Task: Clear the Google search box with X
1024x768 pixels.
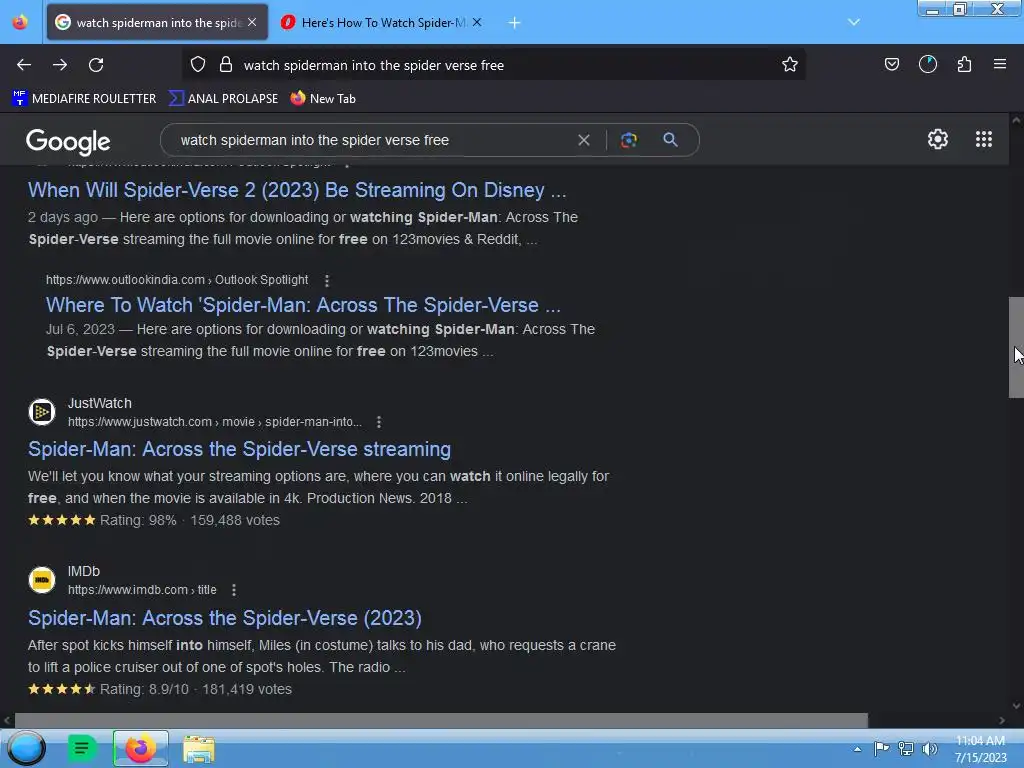Action: (584, 140)
